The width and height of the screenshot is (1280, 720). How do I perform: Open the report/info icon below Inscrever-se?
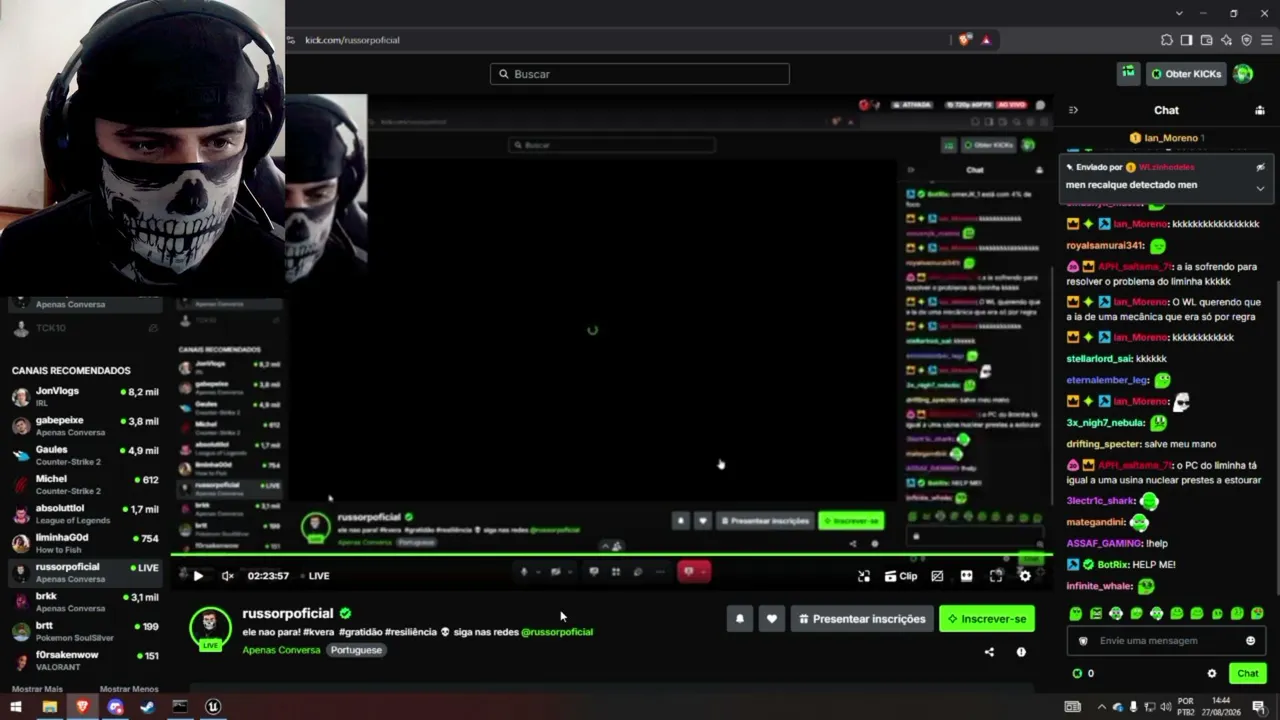point(1021,652)
